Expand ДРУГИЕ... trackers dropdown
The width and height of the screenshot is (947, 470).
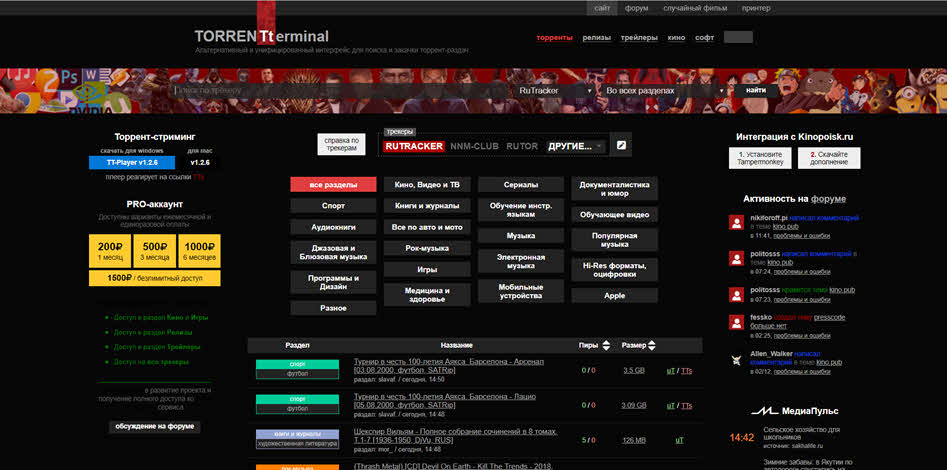tap(575, 146)
